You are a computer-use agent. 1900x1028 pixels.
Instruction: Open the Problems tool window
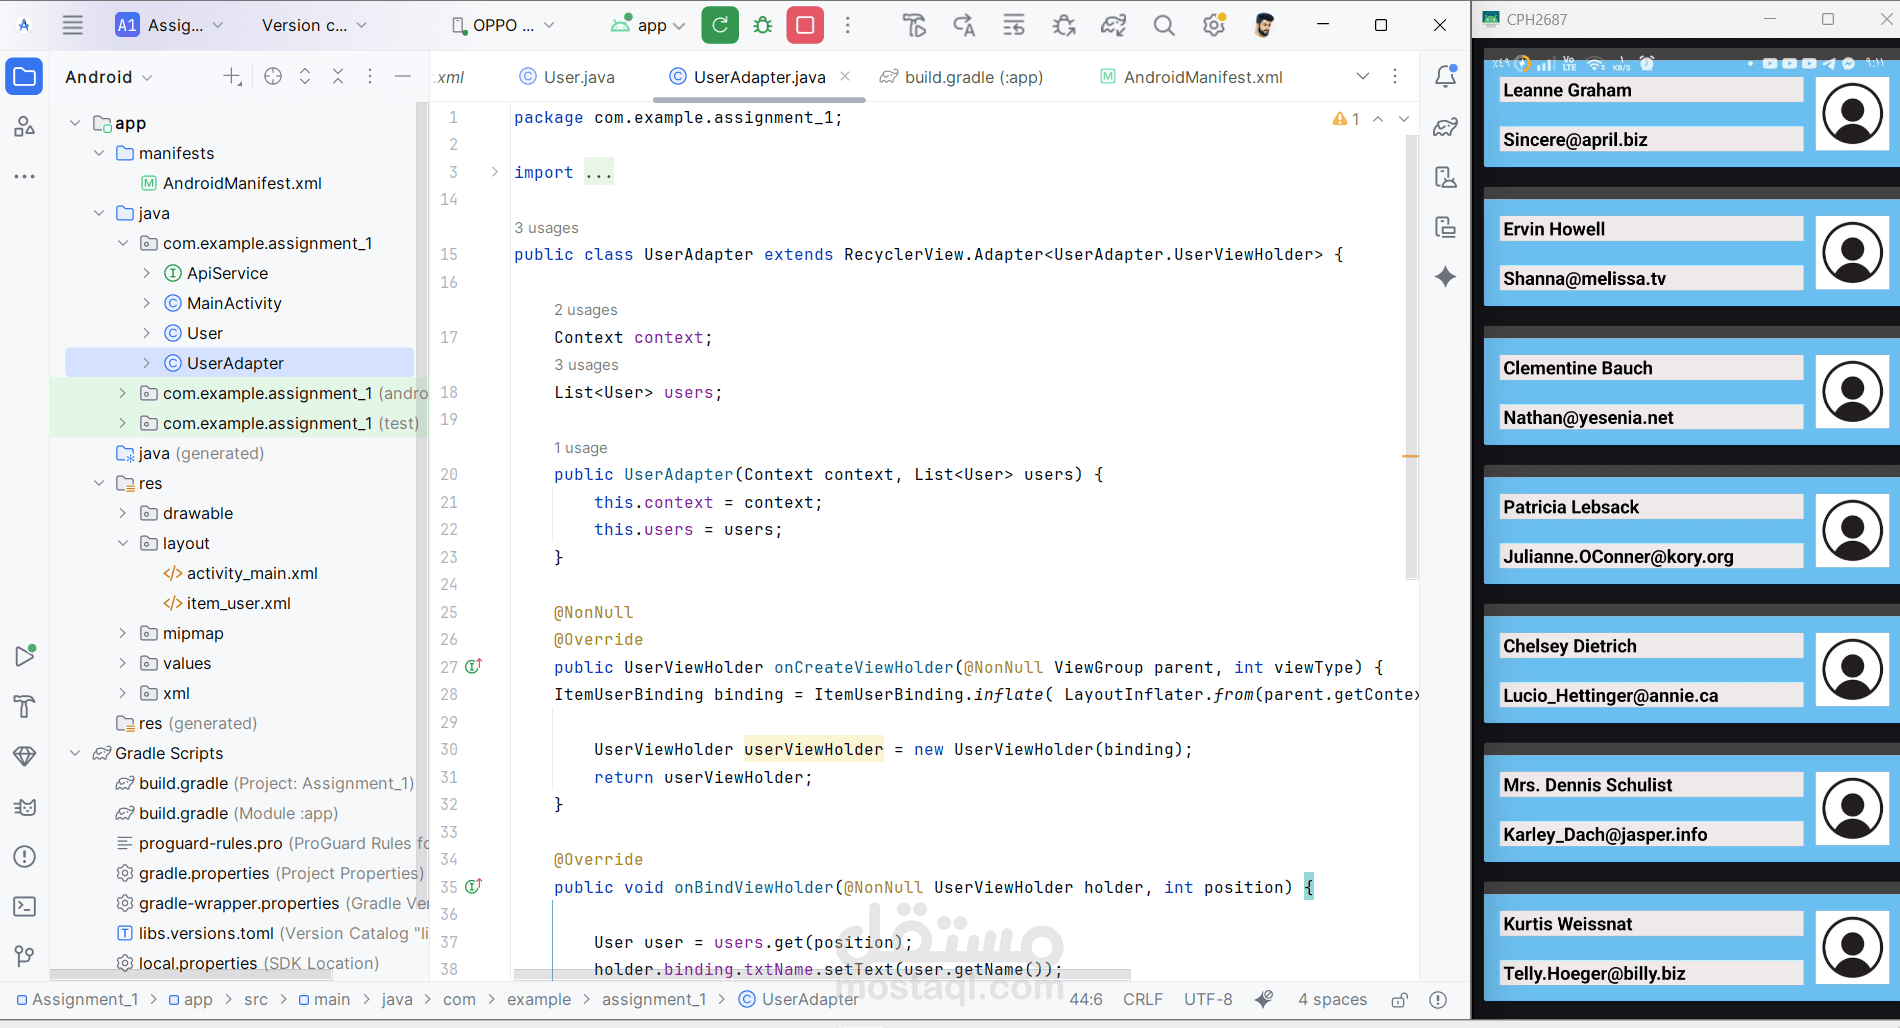point(24,856)
